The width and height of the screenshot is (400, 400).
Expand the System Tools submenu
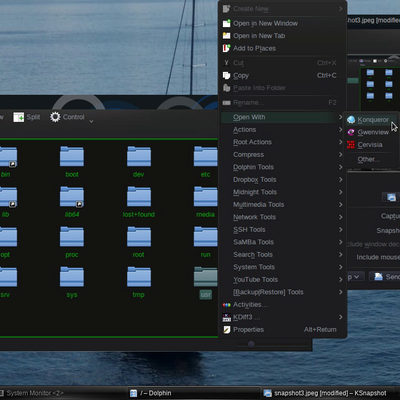(x=282, y=267)
